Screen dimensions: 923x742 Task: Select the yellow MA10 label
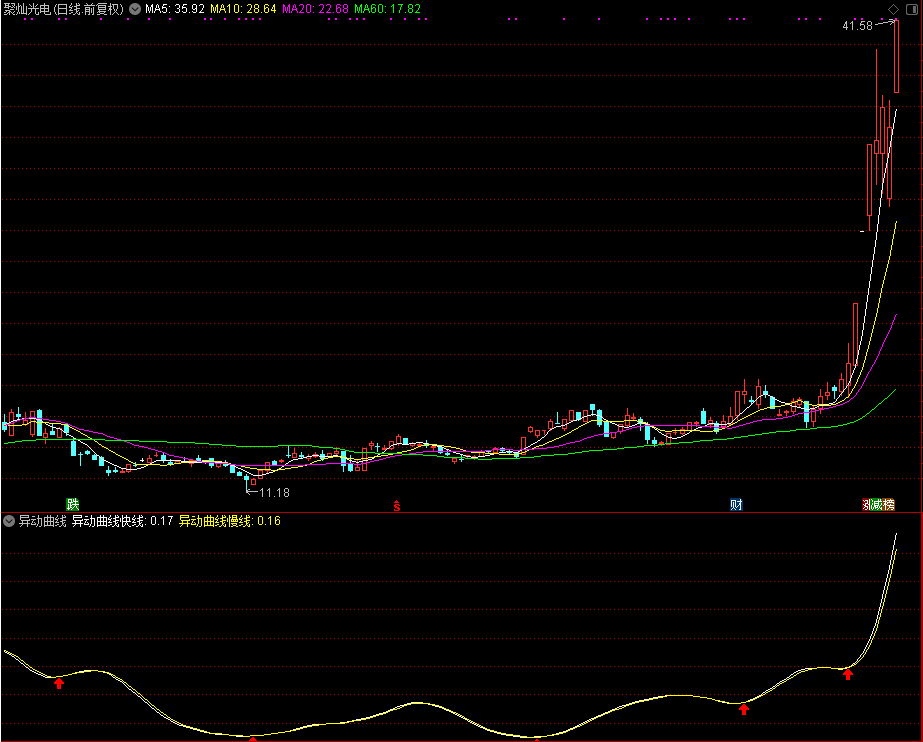pos(243,9)
